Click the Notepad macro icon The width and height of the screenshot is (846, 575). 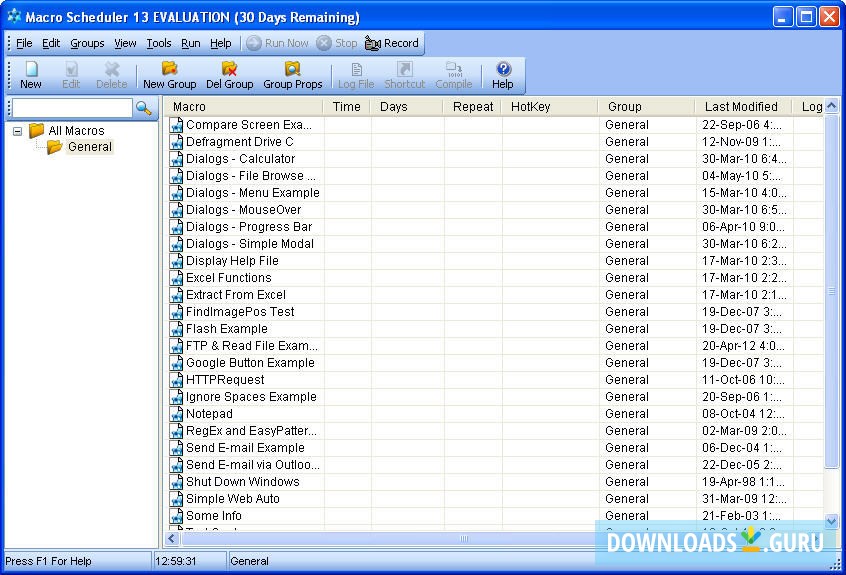click(176, 414)
